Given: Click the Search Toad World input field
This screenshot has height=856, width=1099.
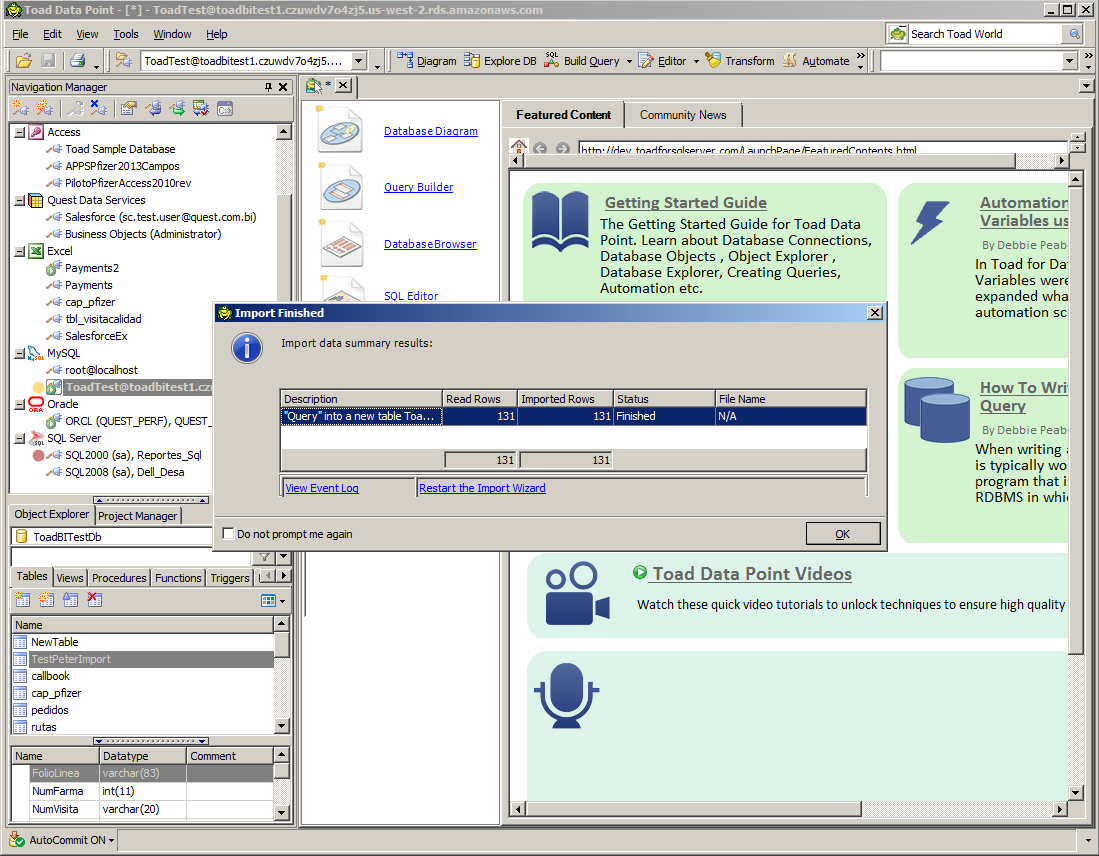Looking at the screenshot, I should [x=986, y=34].
